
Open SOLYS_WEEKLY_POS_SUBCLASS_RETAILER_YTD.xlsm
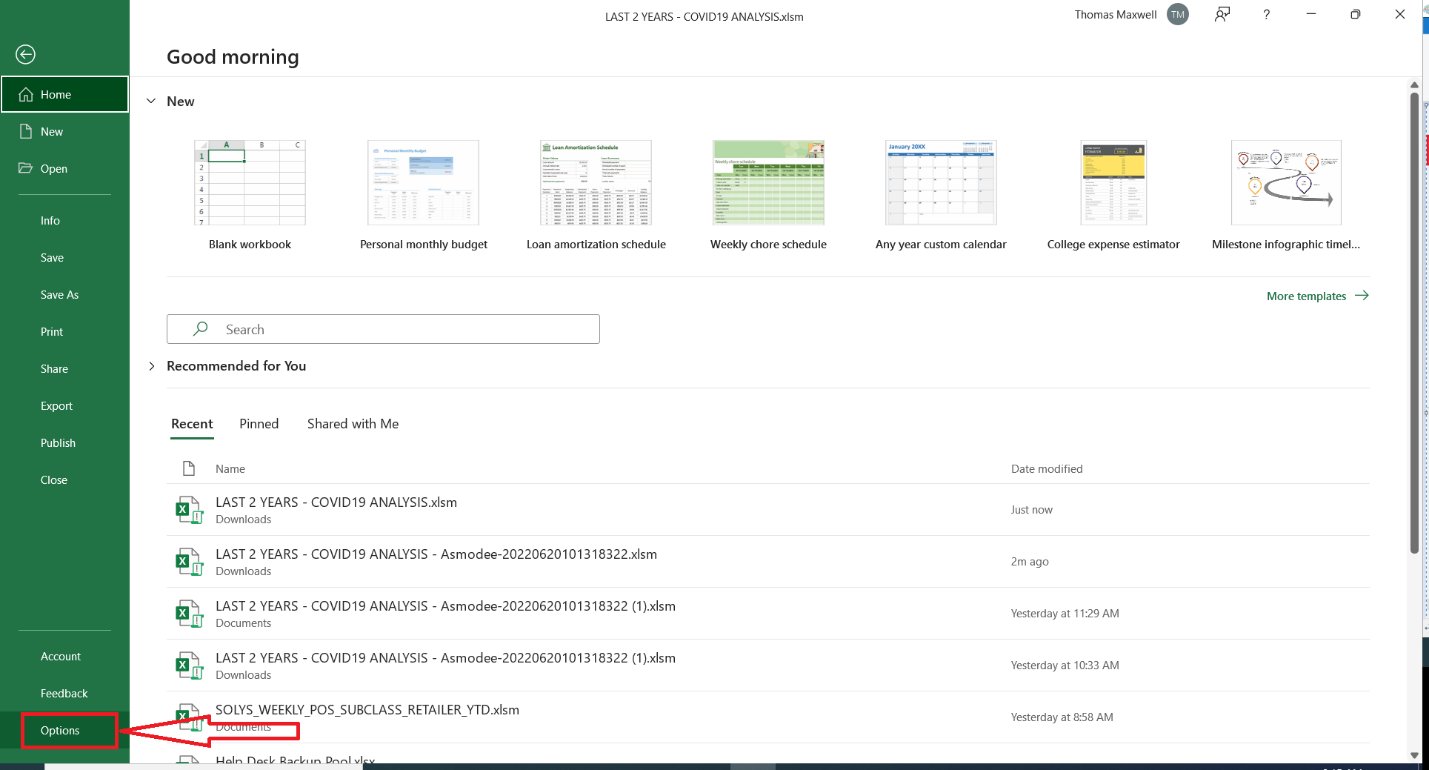(768, 718)
